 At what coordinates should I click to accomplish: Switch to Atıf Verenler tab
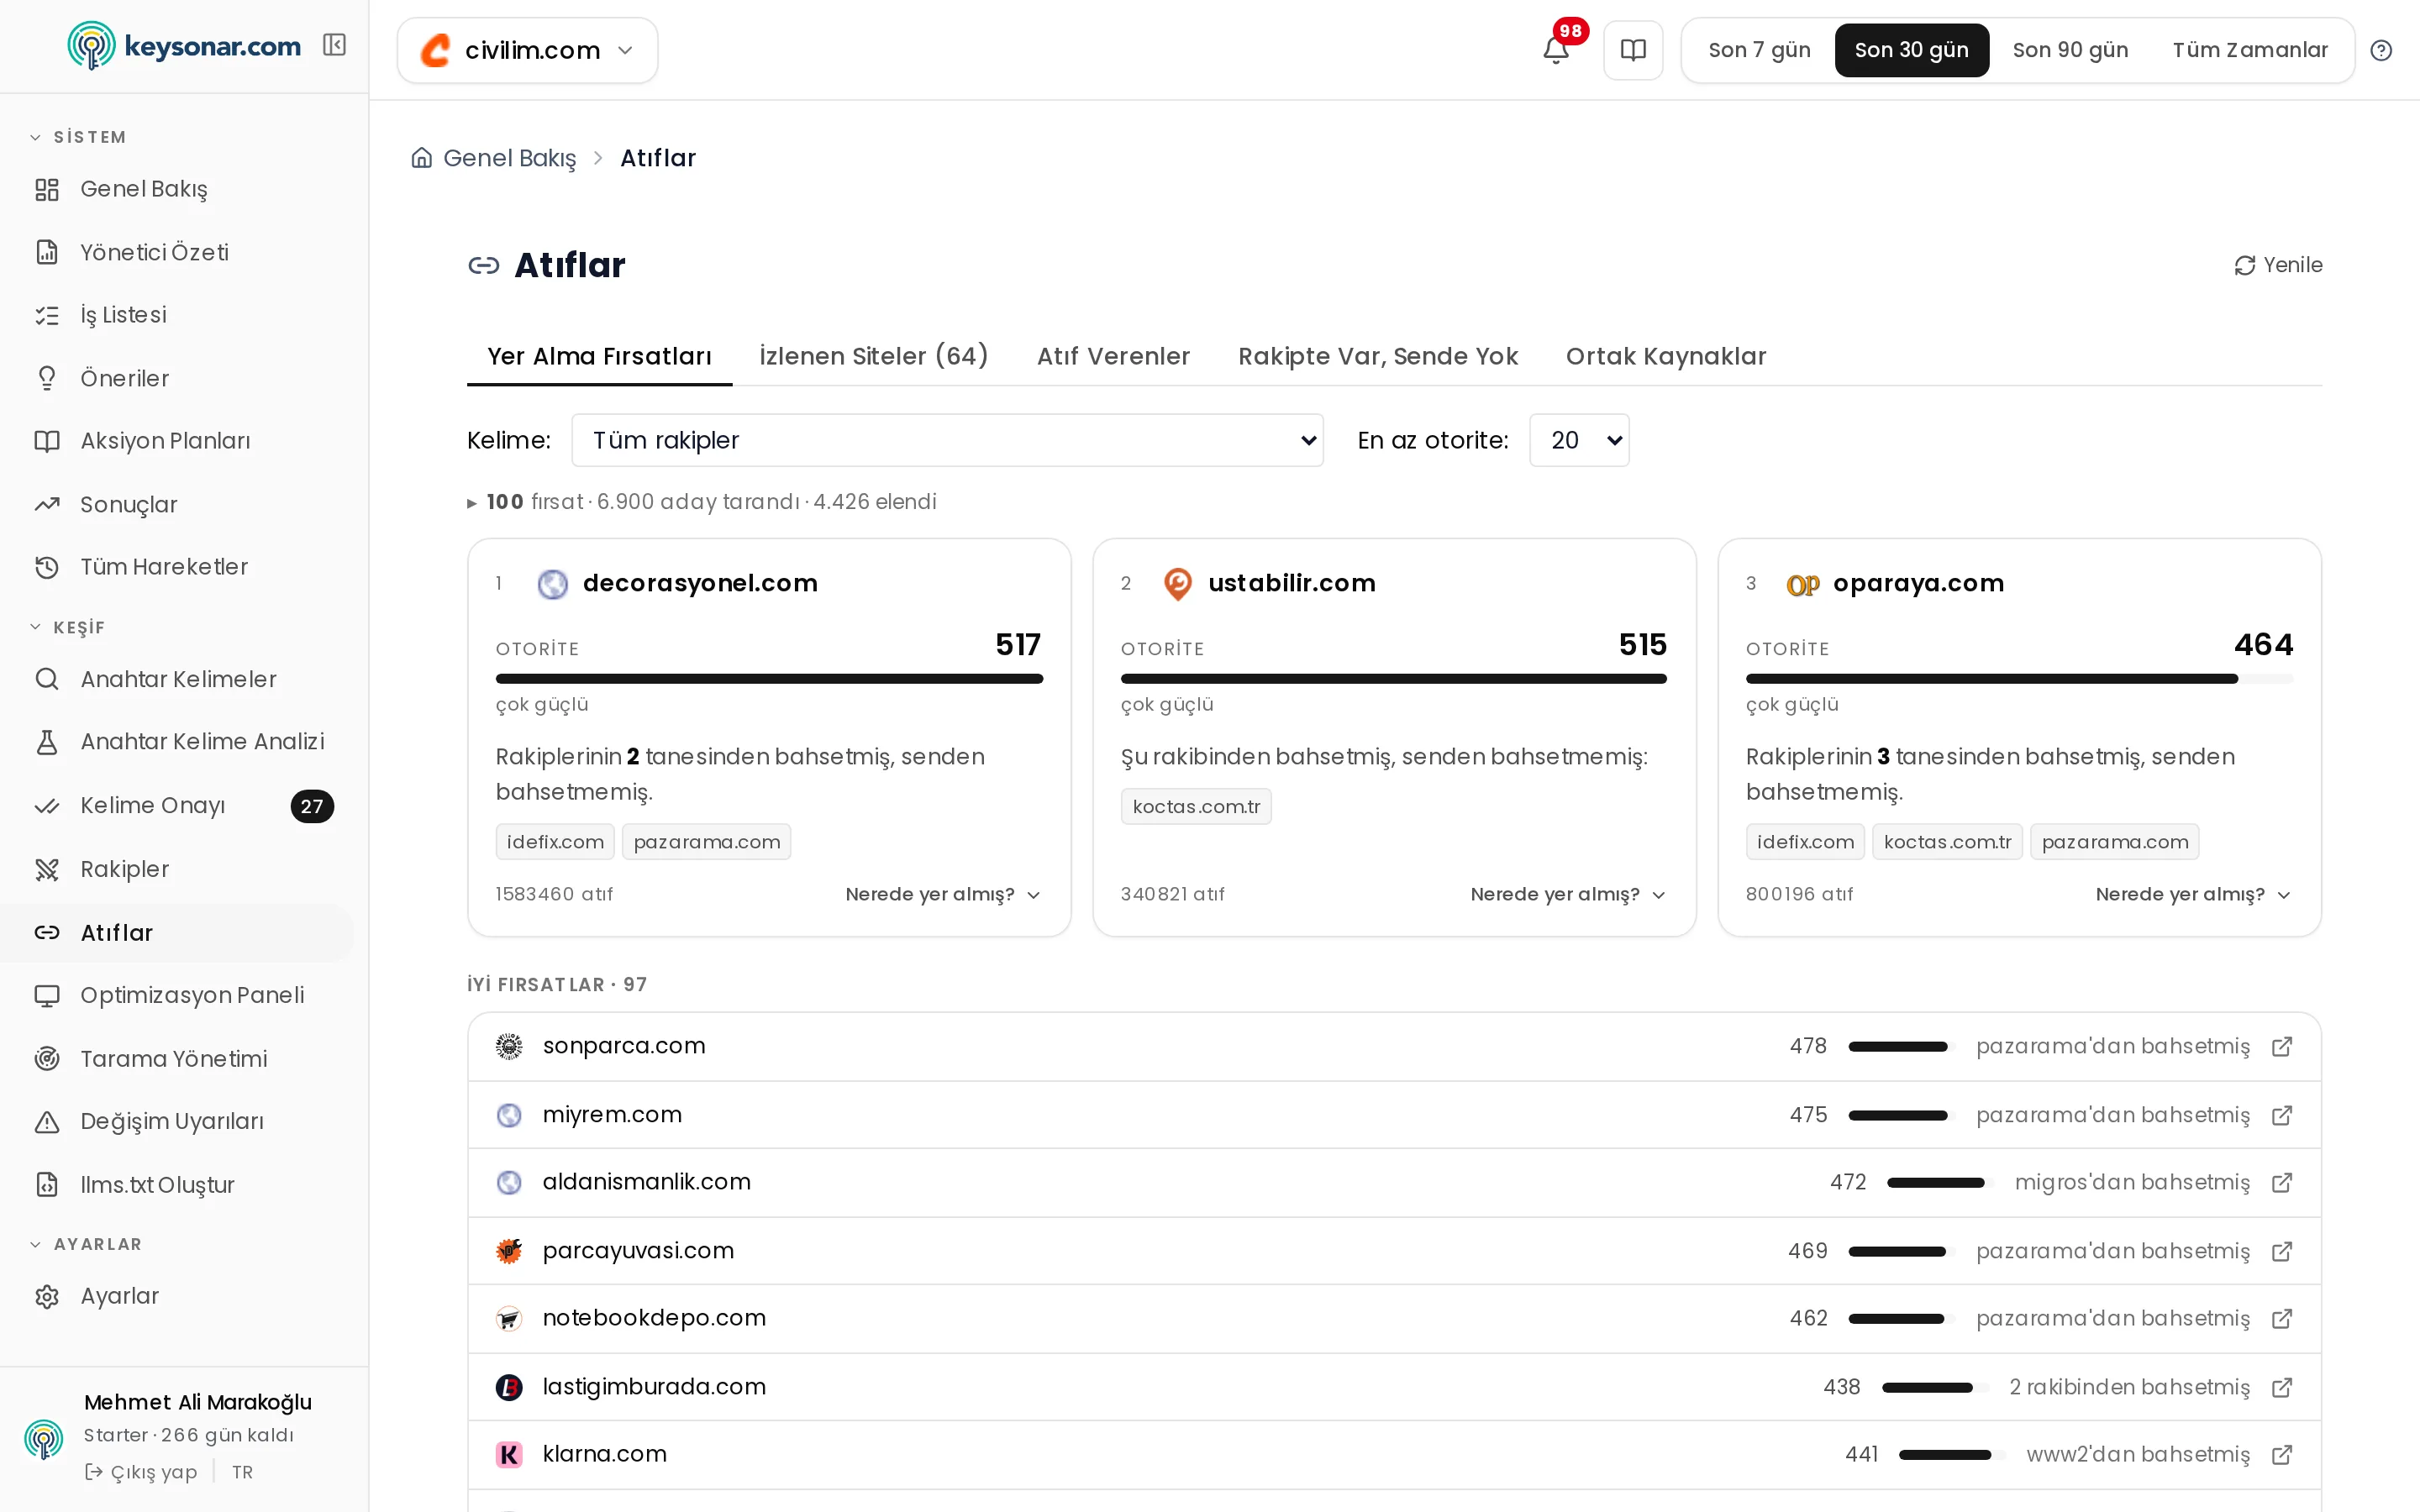pyautogui.click(x=1113, y=356)
